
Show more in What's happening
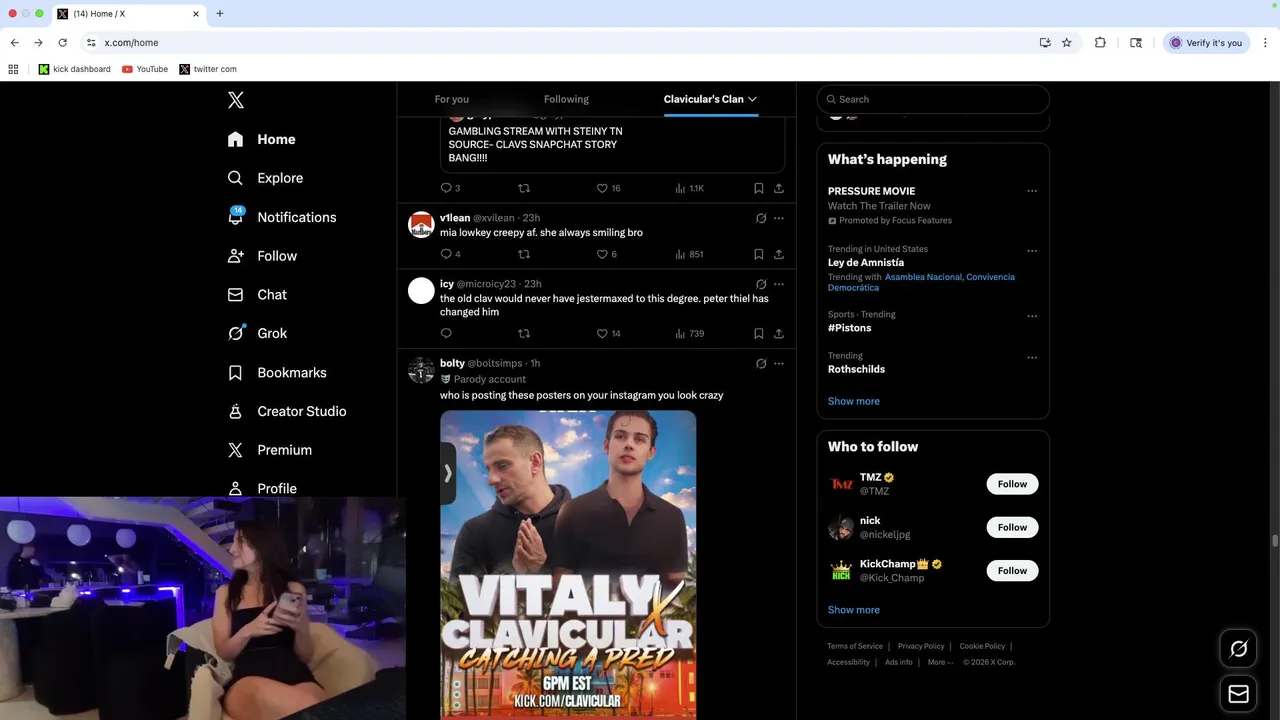point(853,401)
